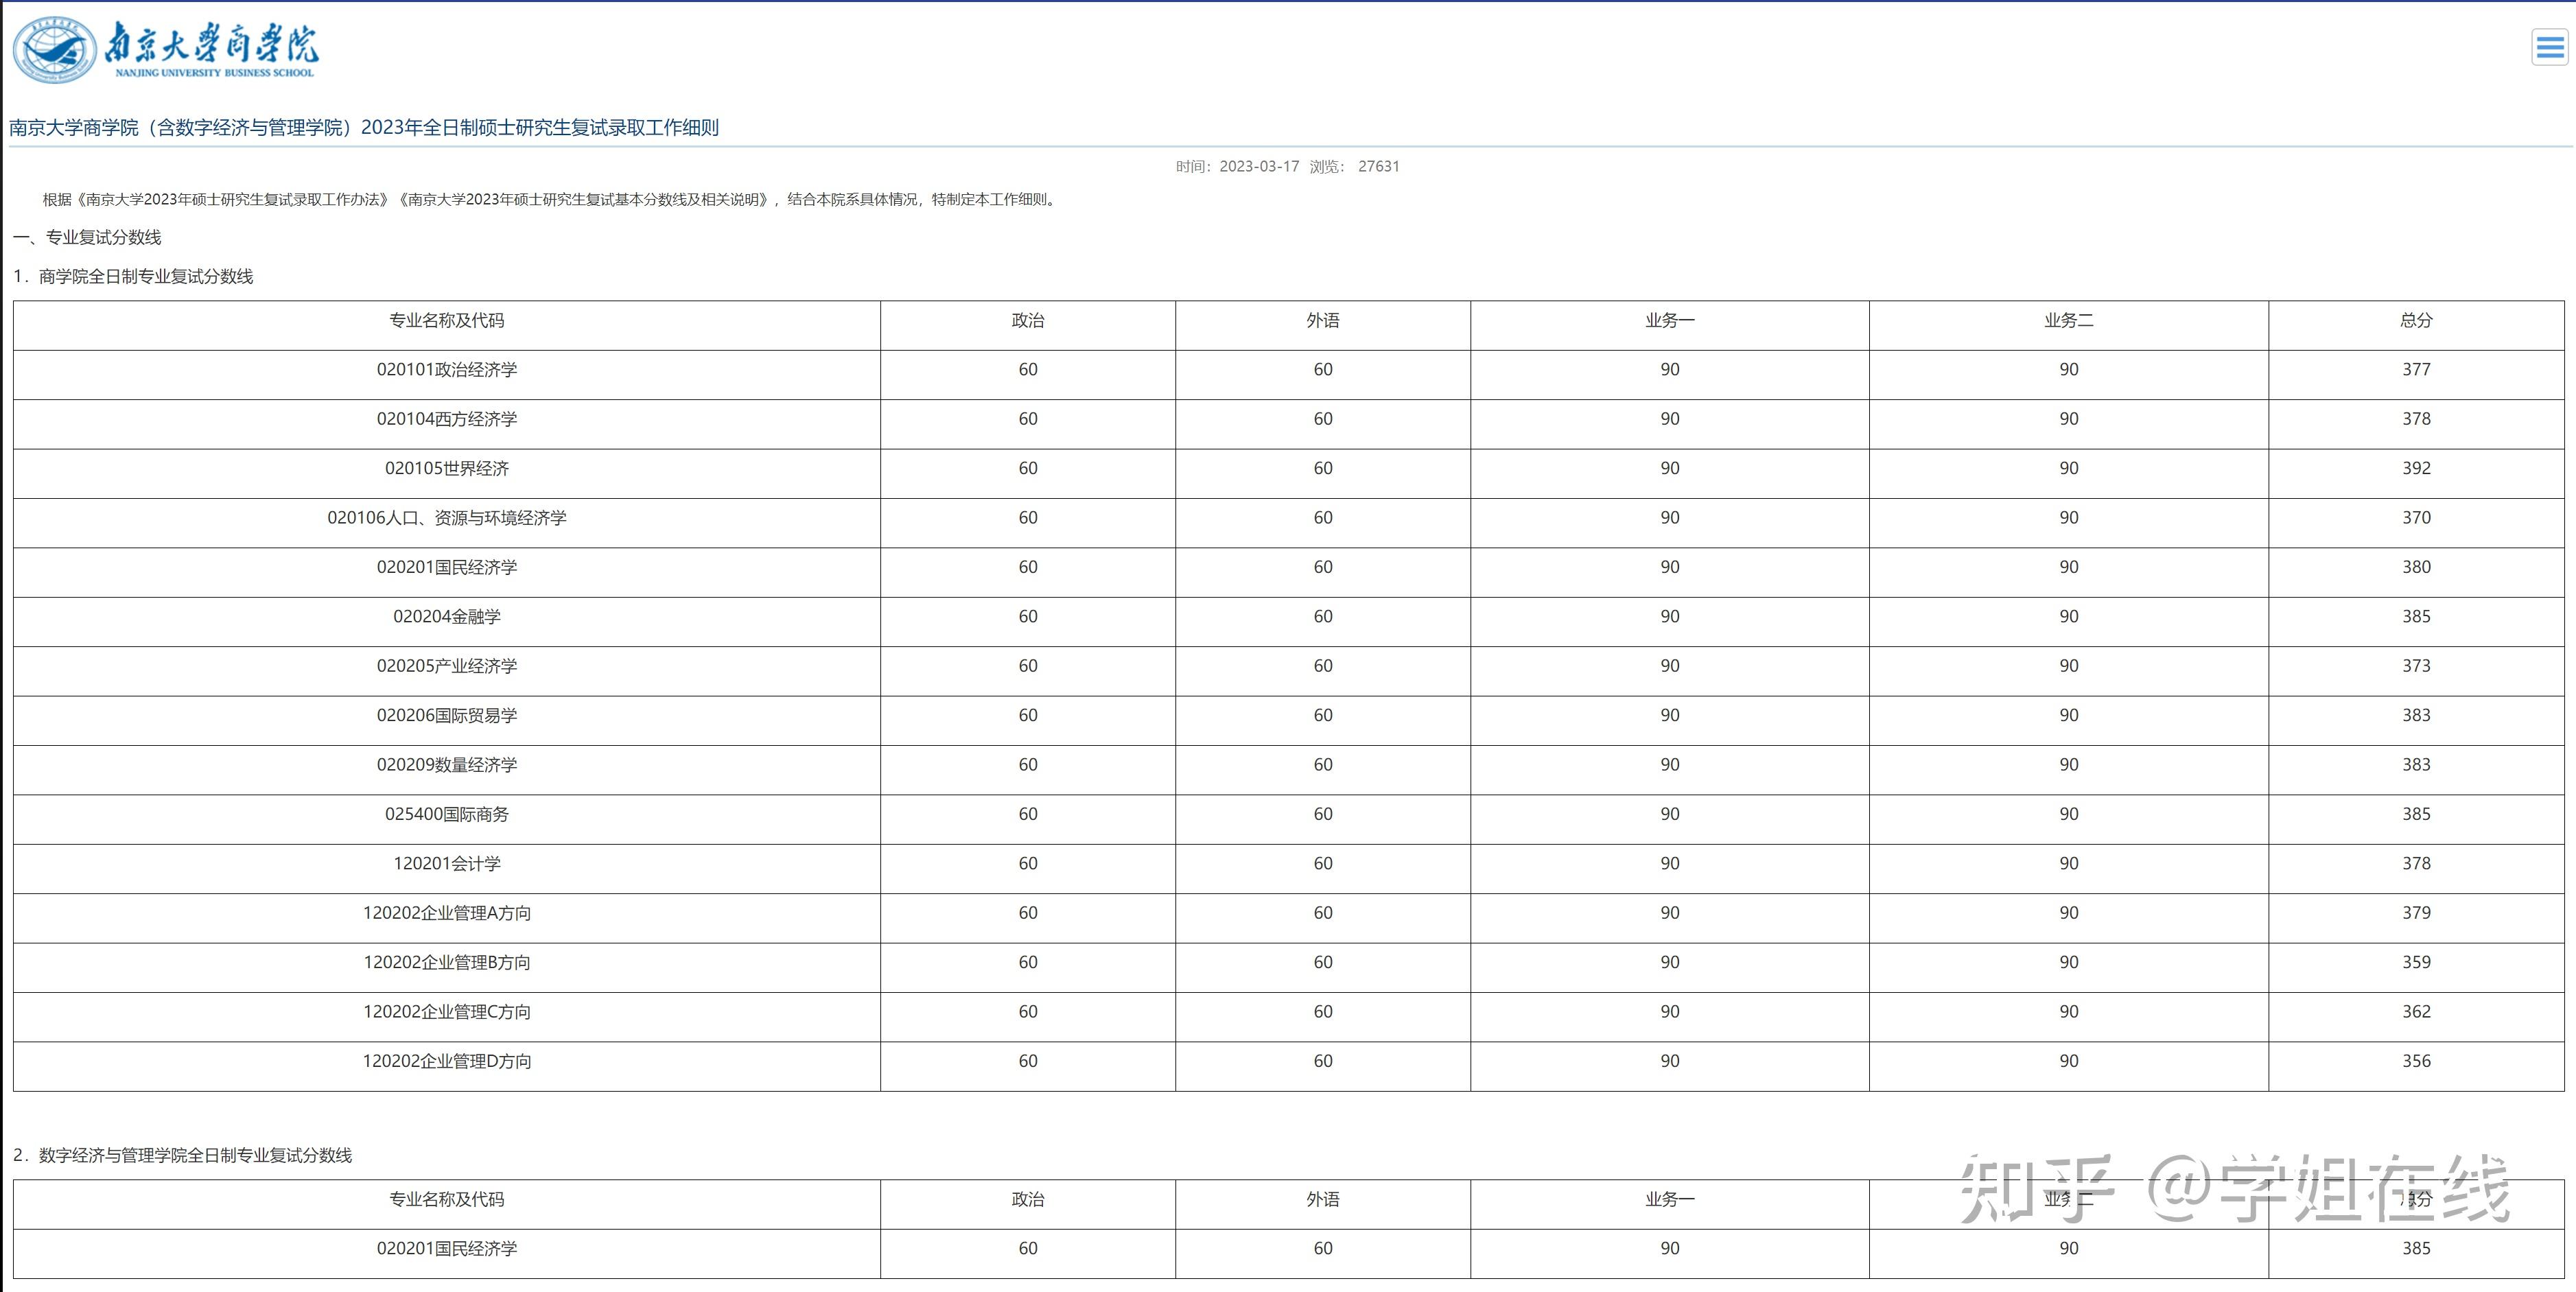Click the 027631 view count
The height and width of the screenshot is (1292, 2576).
1378,167
